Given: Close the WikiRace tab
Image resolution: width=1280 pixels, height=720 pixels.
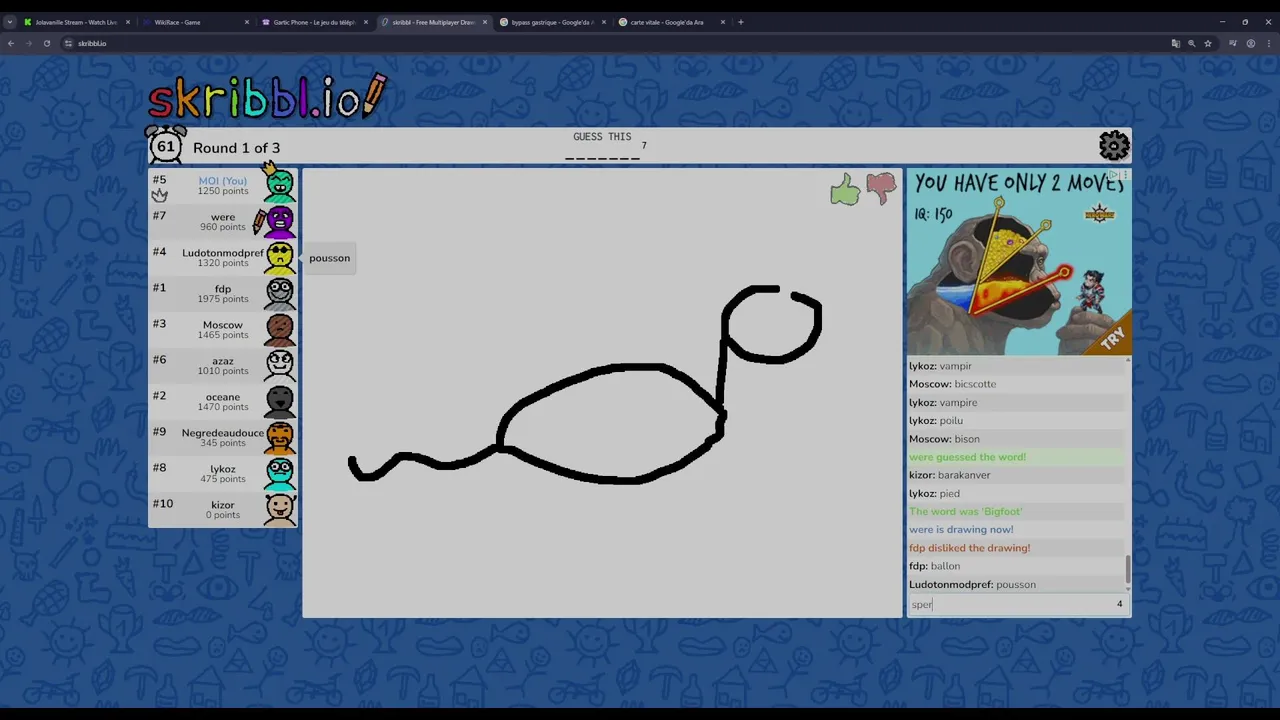Looking at the screenshot, I should click(x=247, y=22).
